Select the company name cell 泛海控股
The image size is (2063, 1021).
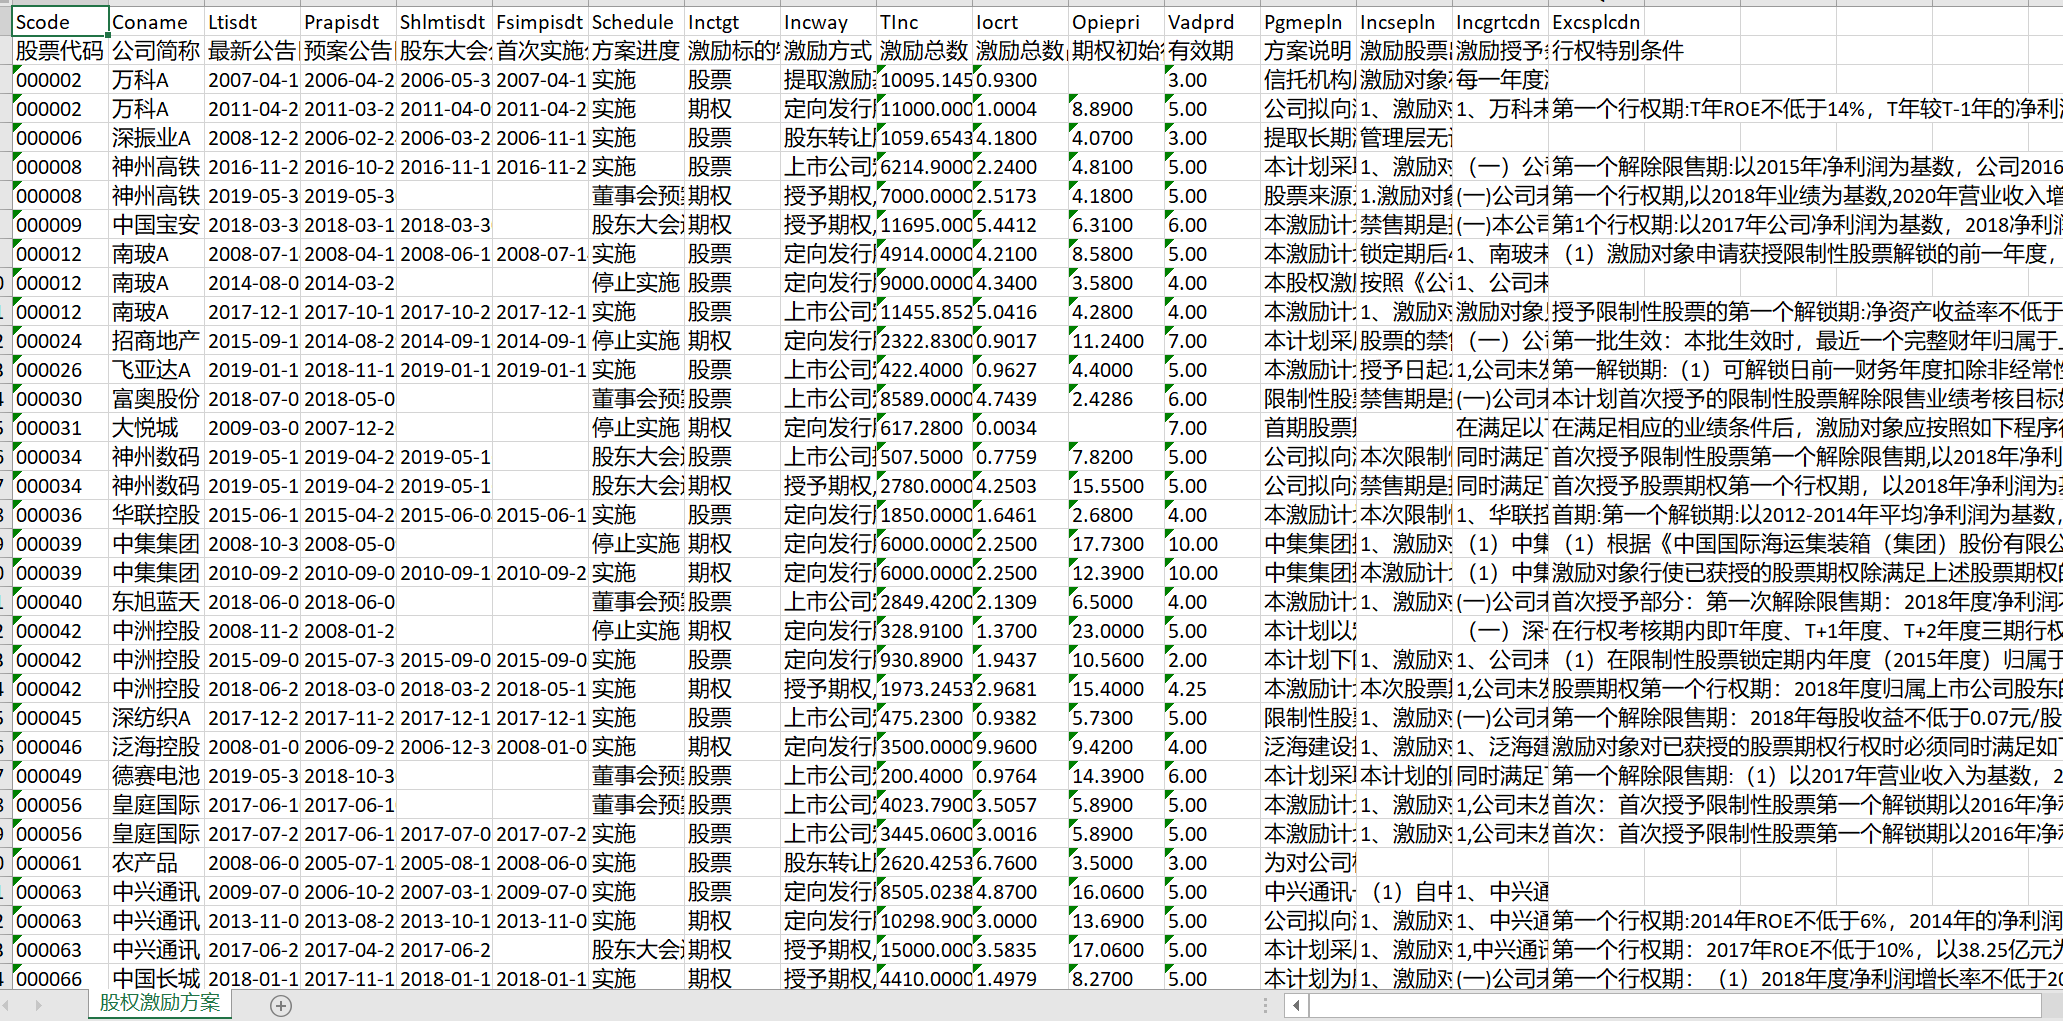click(156, 747)
